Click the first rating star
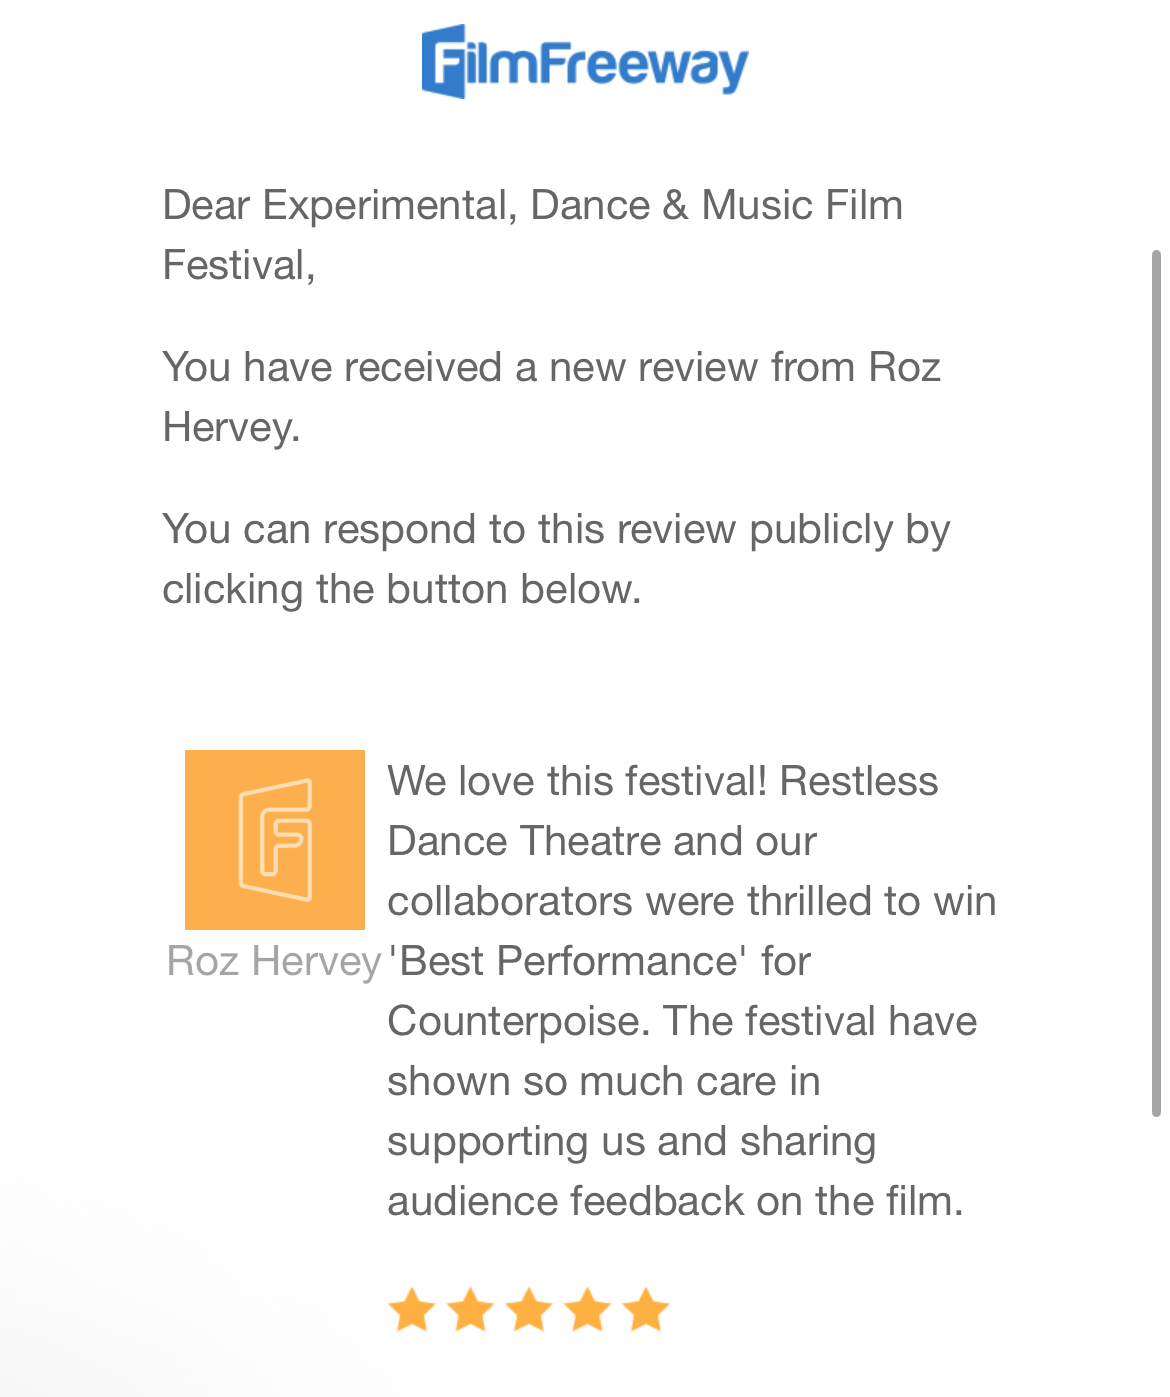Viewport: 1170px width, 1397px height. point(411,1310)
